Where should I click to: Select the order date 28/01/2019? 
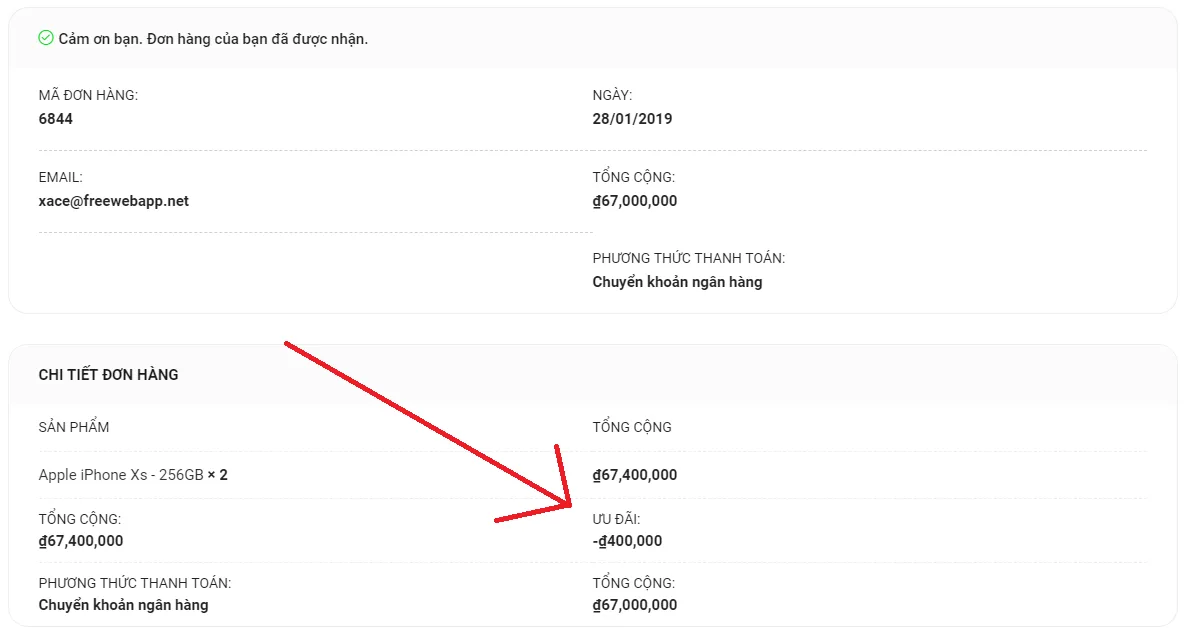tap(632, 119)
